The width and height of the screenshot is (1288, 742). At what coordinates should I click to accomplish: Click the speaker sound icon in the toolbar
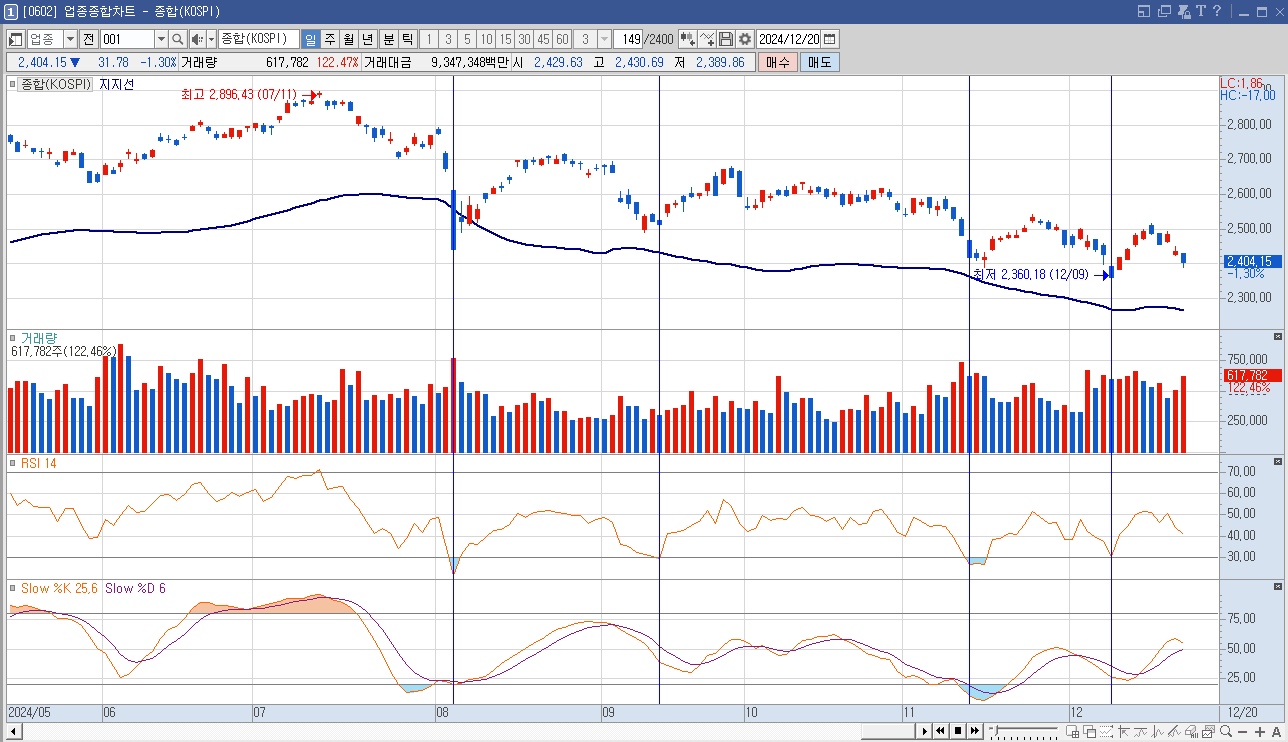[x=196, y=39]
